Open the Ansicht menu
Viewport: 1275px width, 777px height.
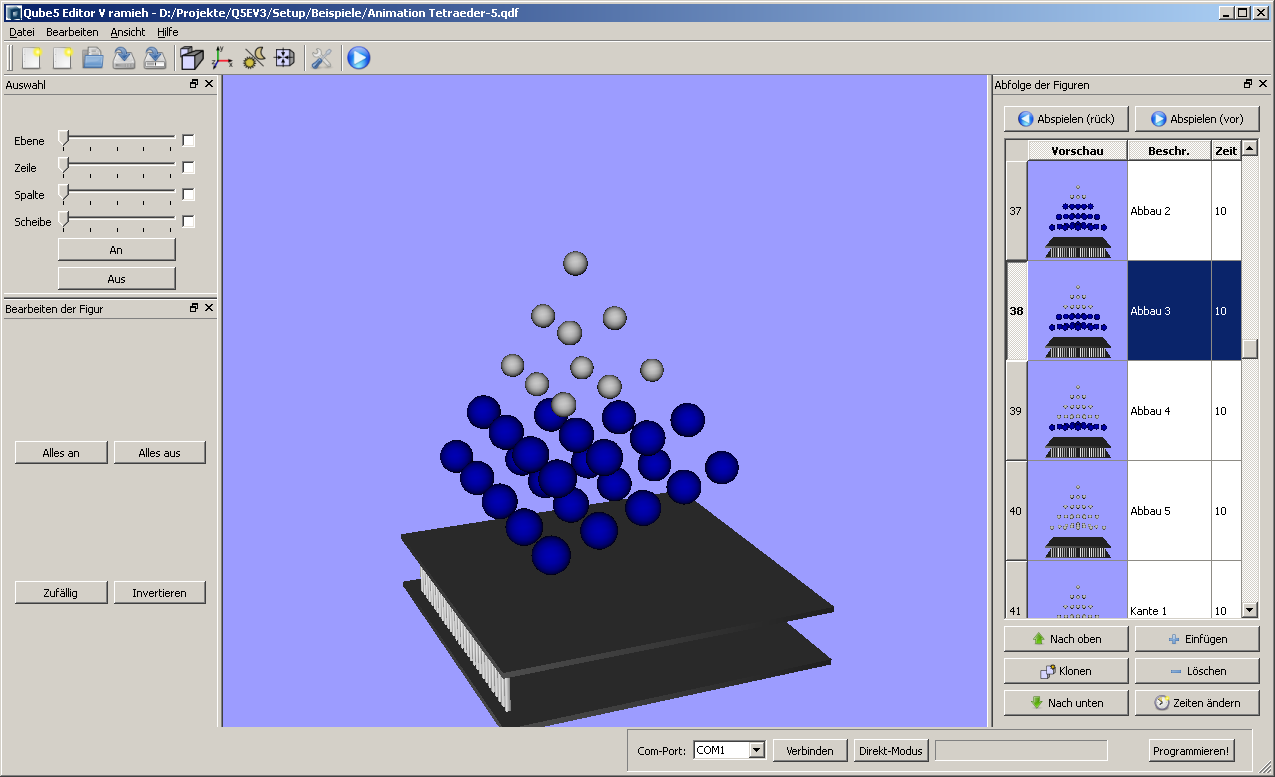tap(128, 32)
